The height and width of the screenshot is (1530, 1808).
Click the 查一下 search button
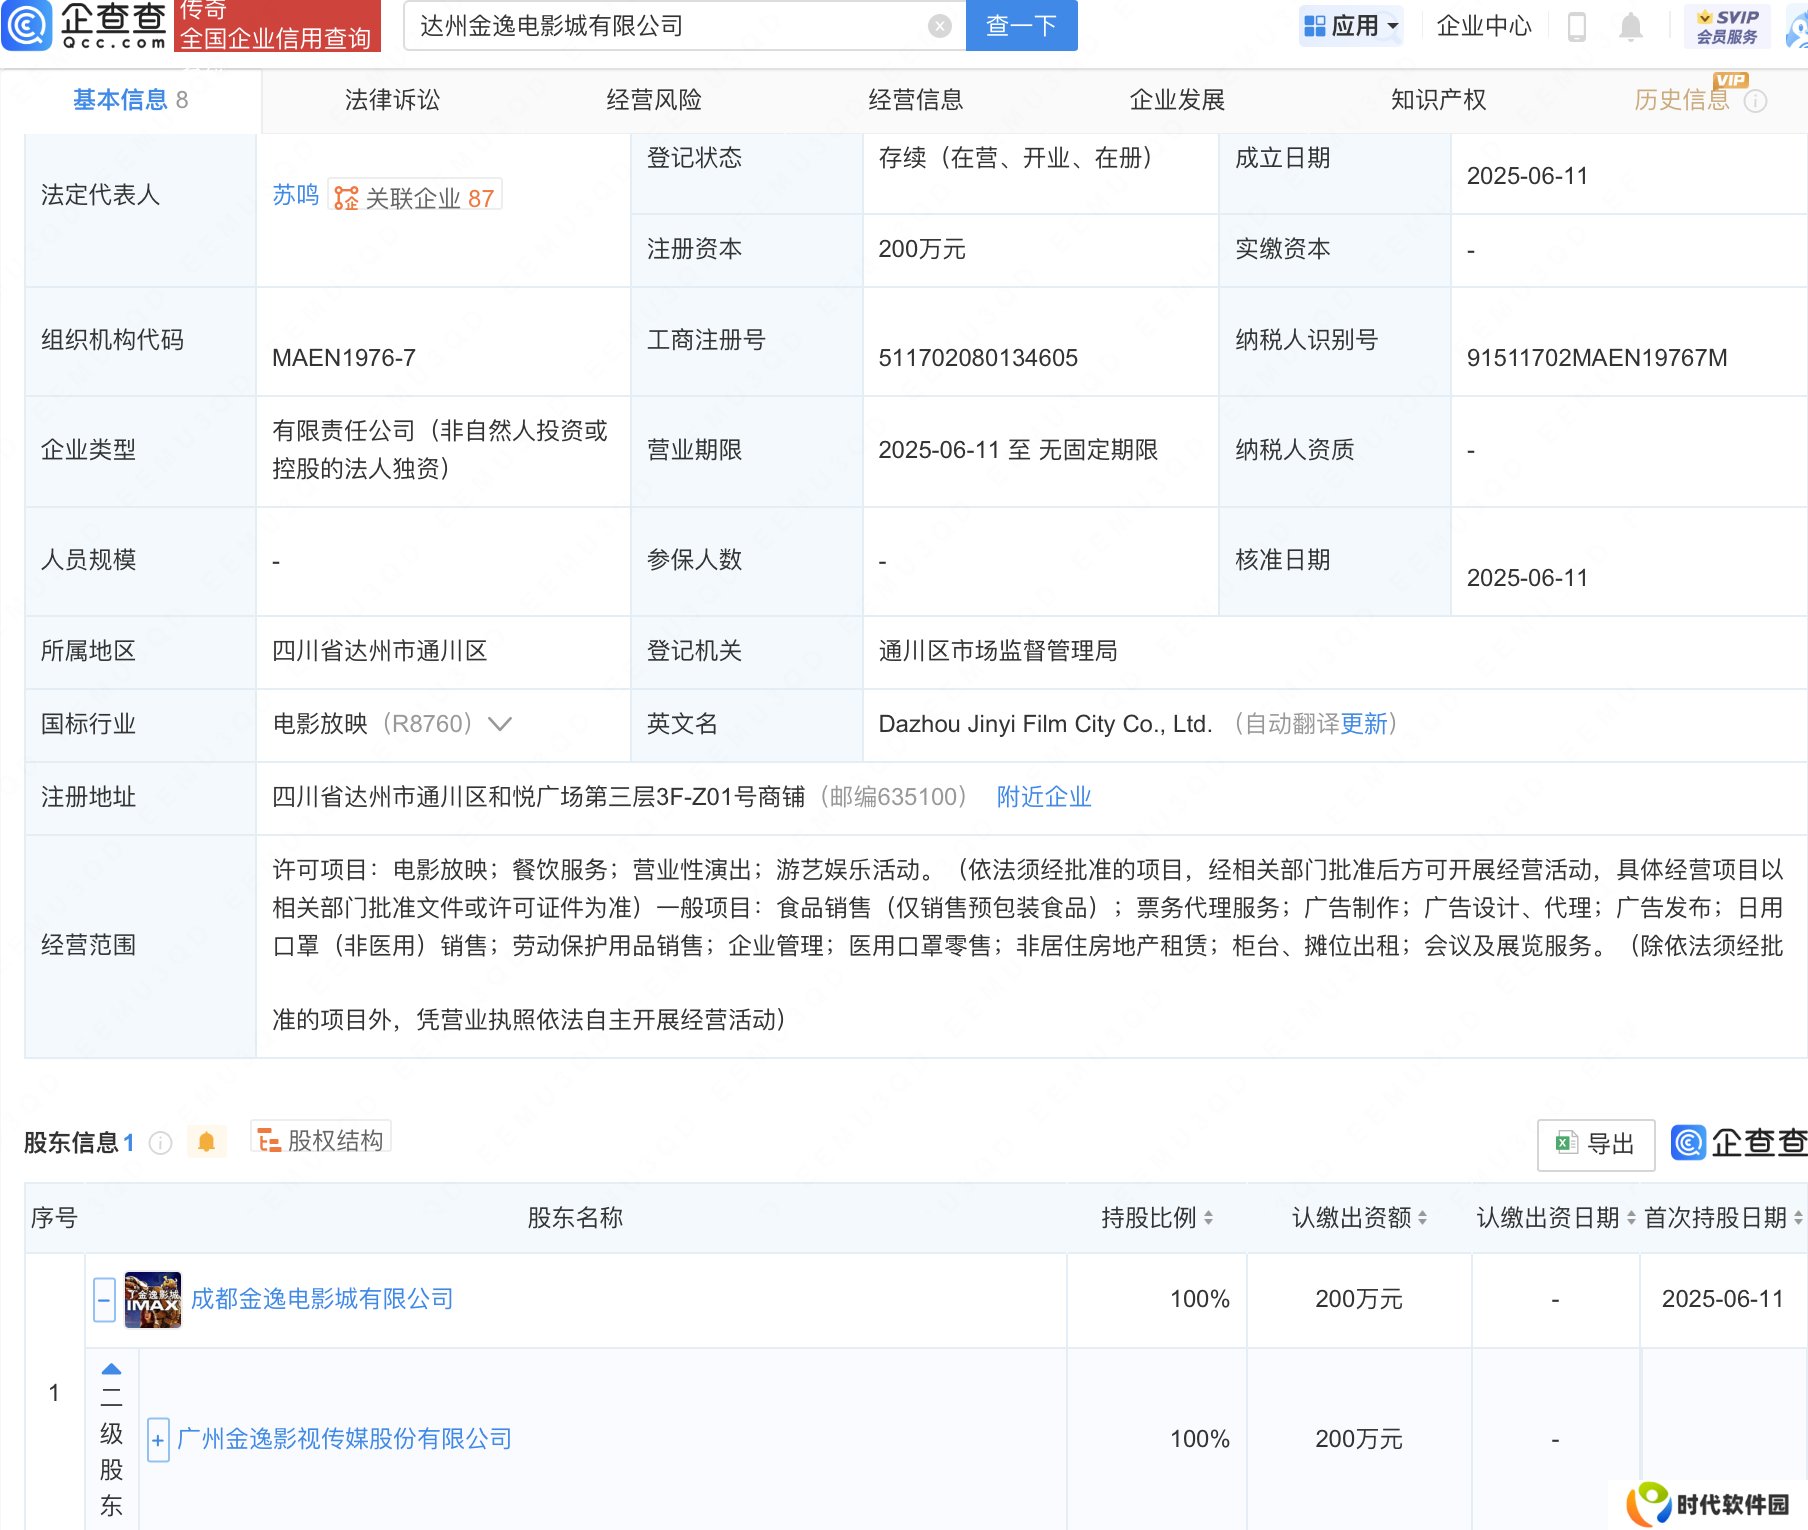tap(1021, 25)
